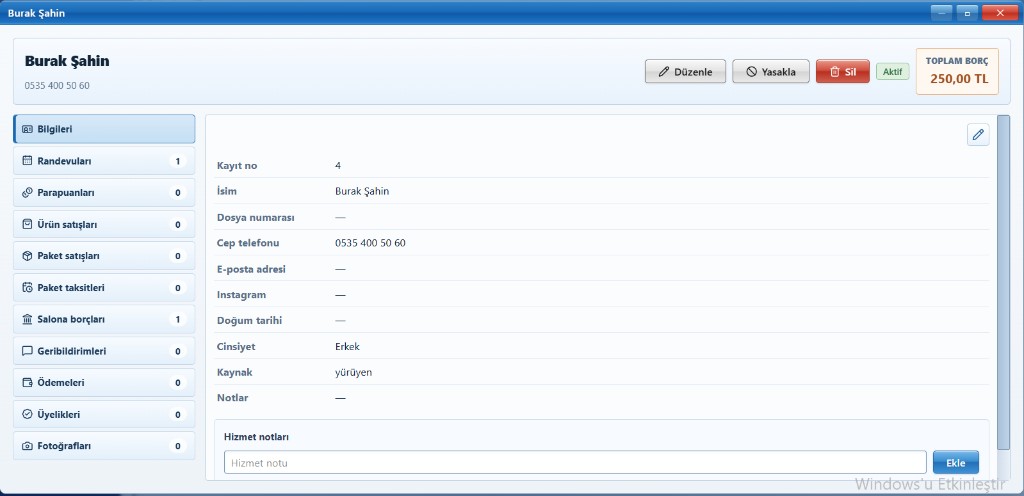Click the Salona borçları count badge 1

pyautogui.click(x=178, y=319)
